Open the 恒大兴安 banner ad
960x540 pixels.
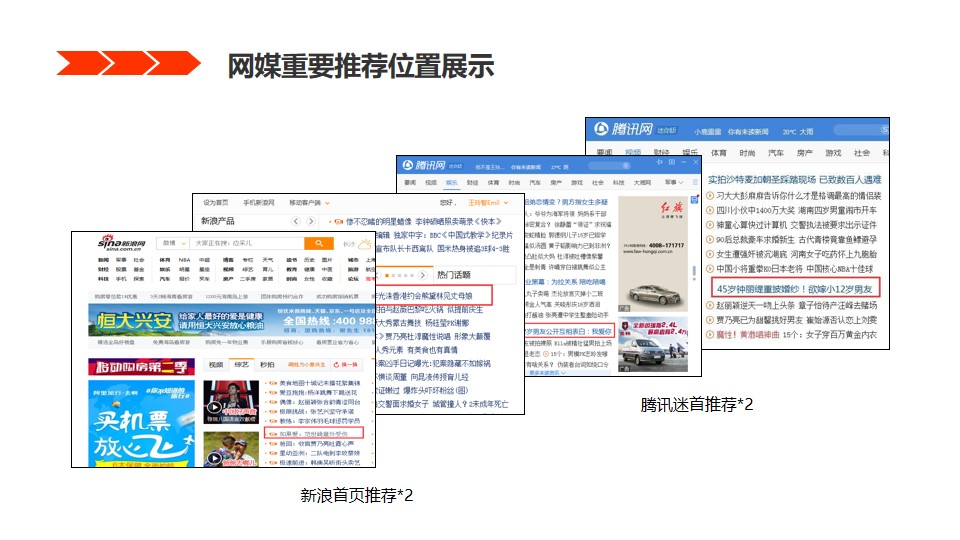(x=232, y=320)
